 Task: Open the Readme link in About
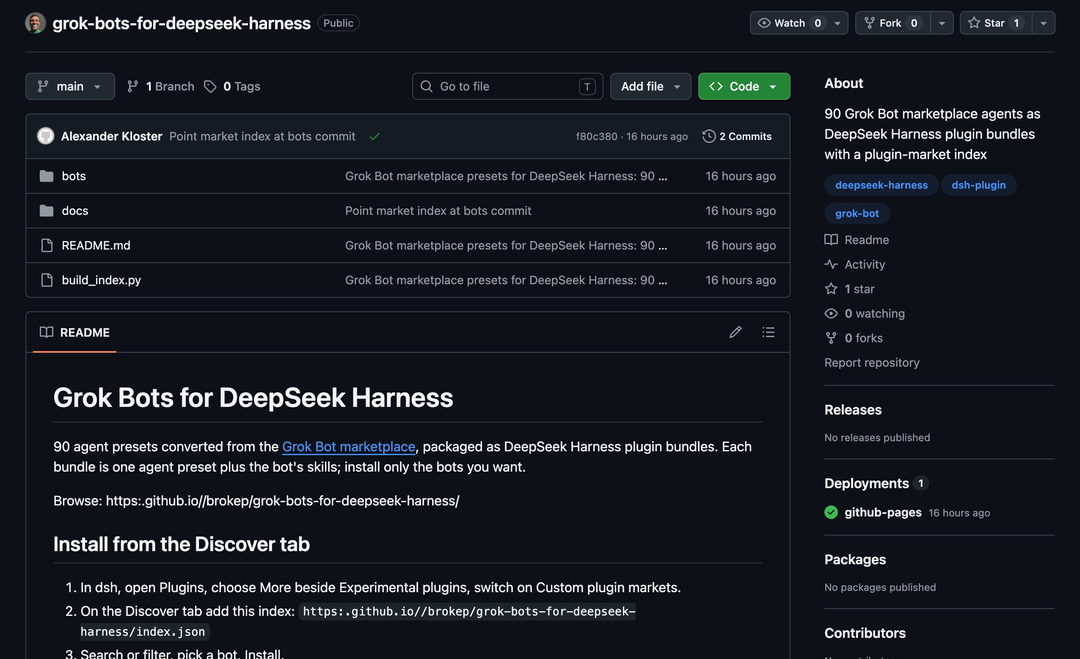click(857, 240)
